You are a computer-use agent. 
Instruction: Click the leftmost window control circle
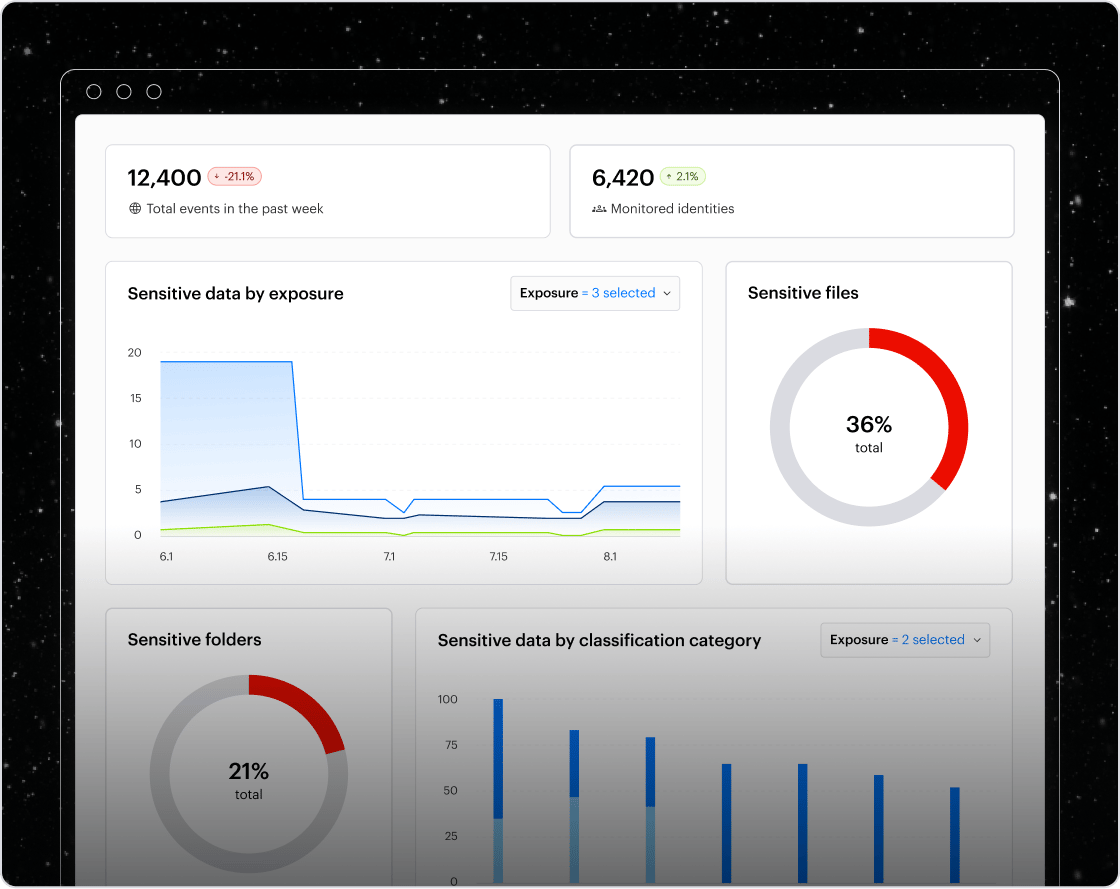(x=94, y=92)
